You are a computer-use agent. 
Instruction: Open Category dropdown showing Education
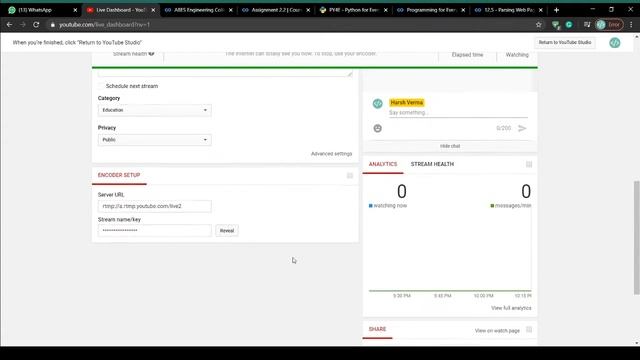pos(155,110)
